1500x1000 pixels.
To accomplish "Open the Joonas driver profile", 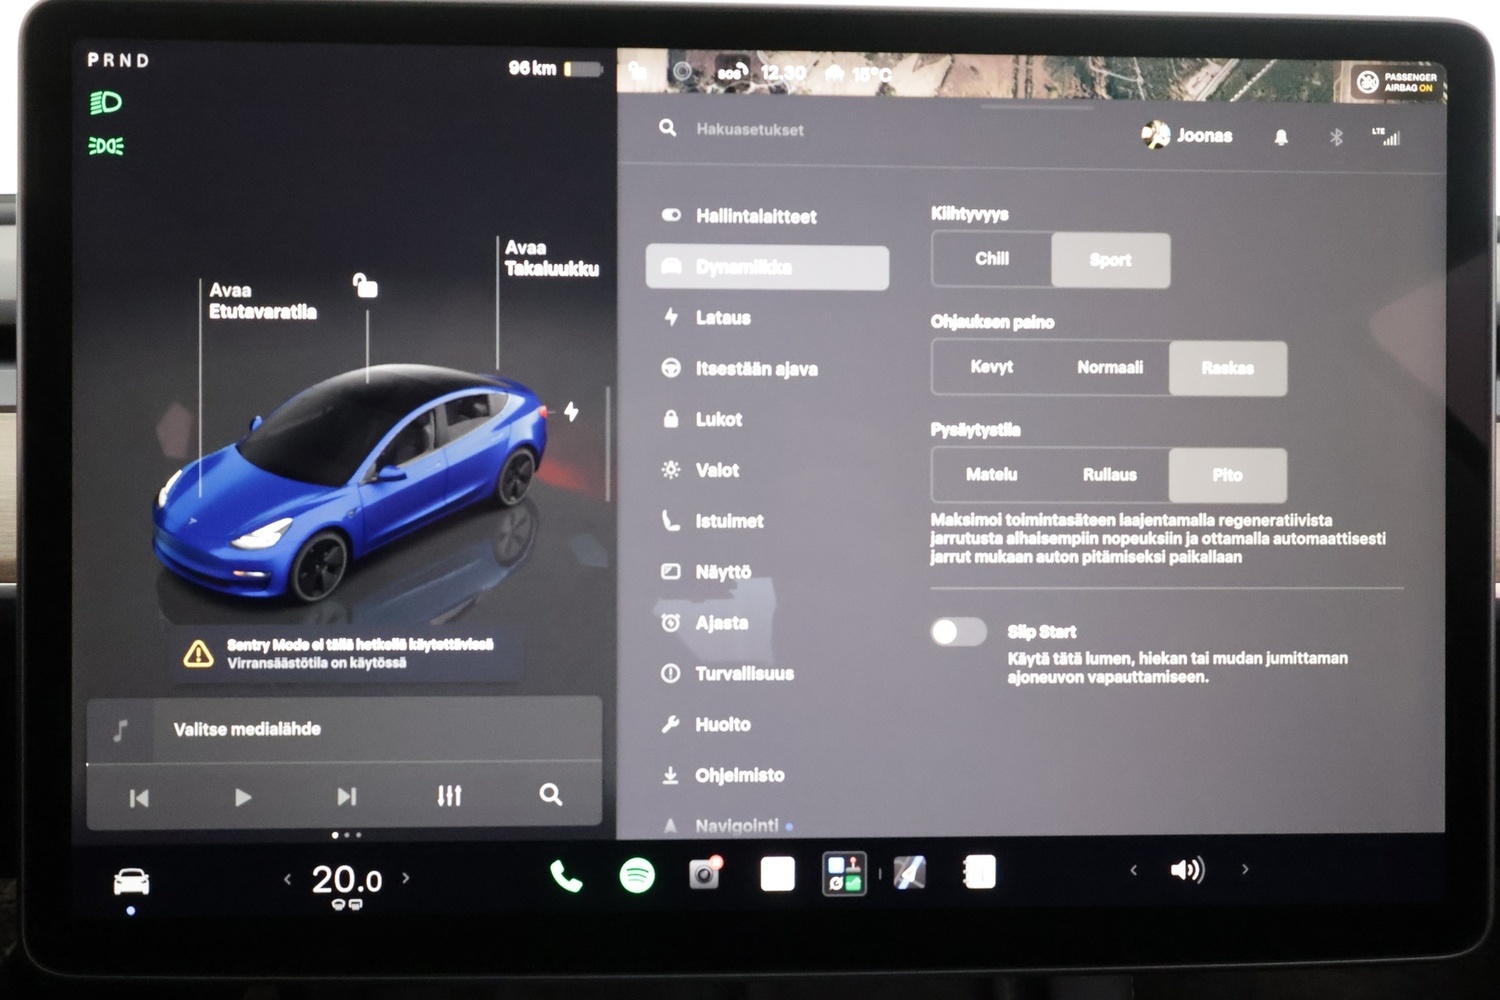I will [1187, 135].
